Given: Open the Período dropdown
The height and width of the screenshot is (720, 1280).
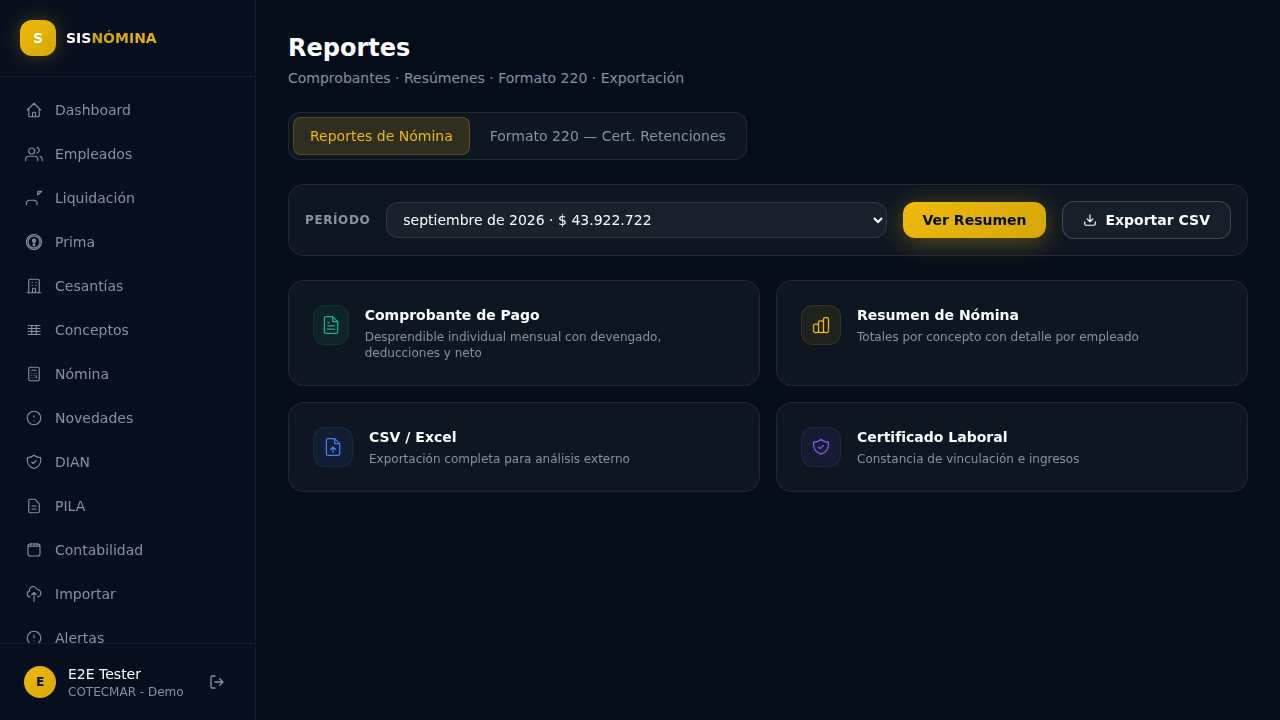Looking at the screenshot, I should pyautogui.click(x=636, y=220).
